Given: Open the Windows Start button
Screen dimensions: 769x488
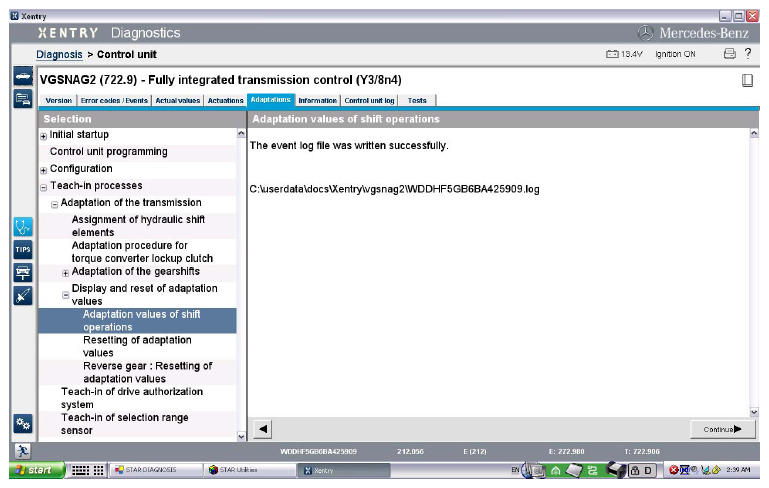Looking at the screenshot, I should 35,470.
